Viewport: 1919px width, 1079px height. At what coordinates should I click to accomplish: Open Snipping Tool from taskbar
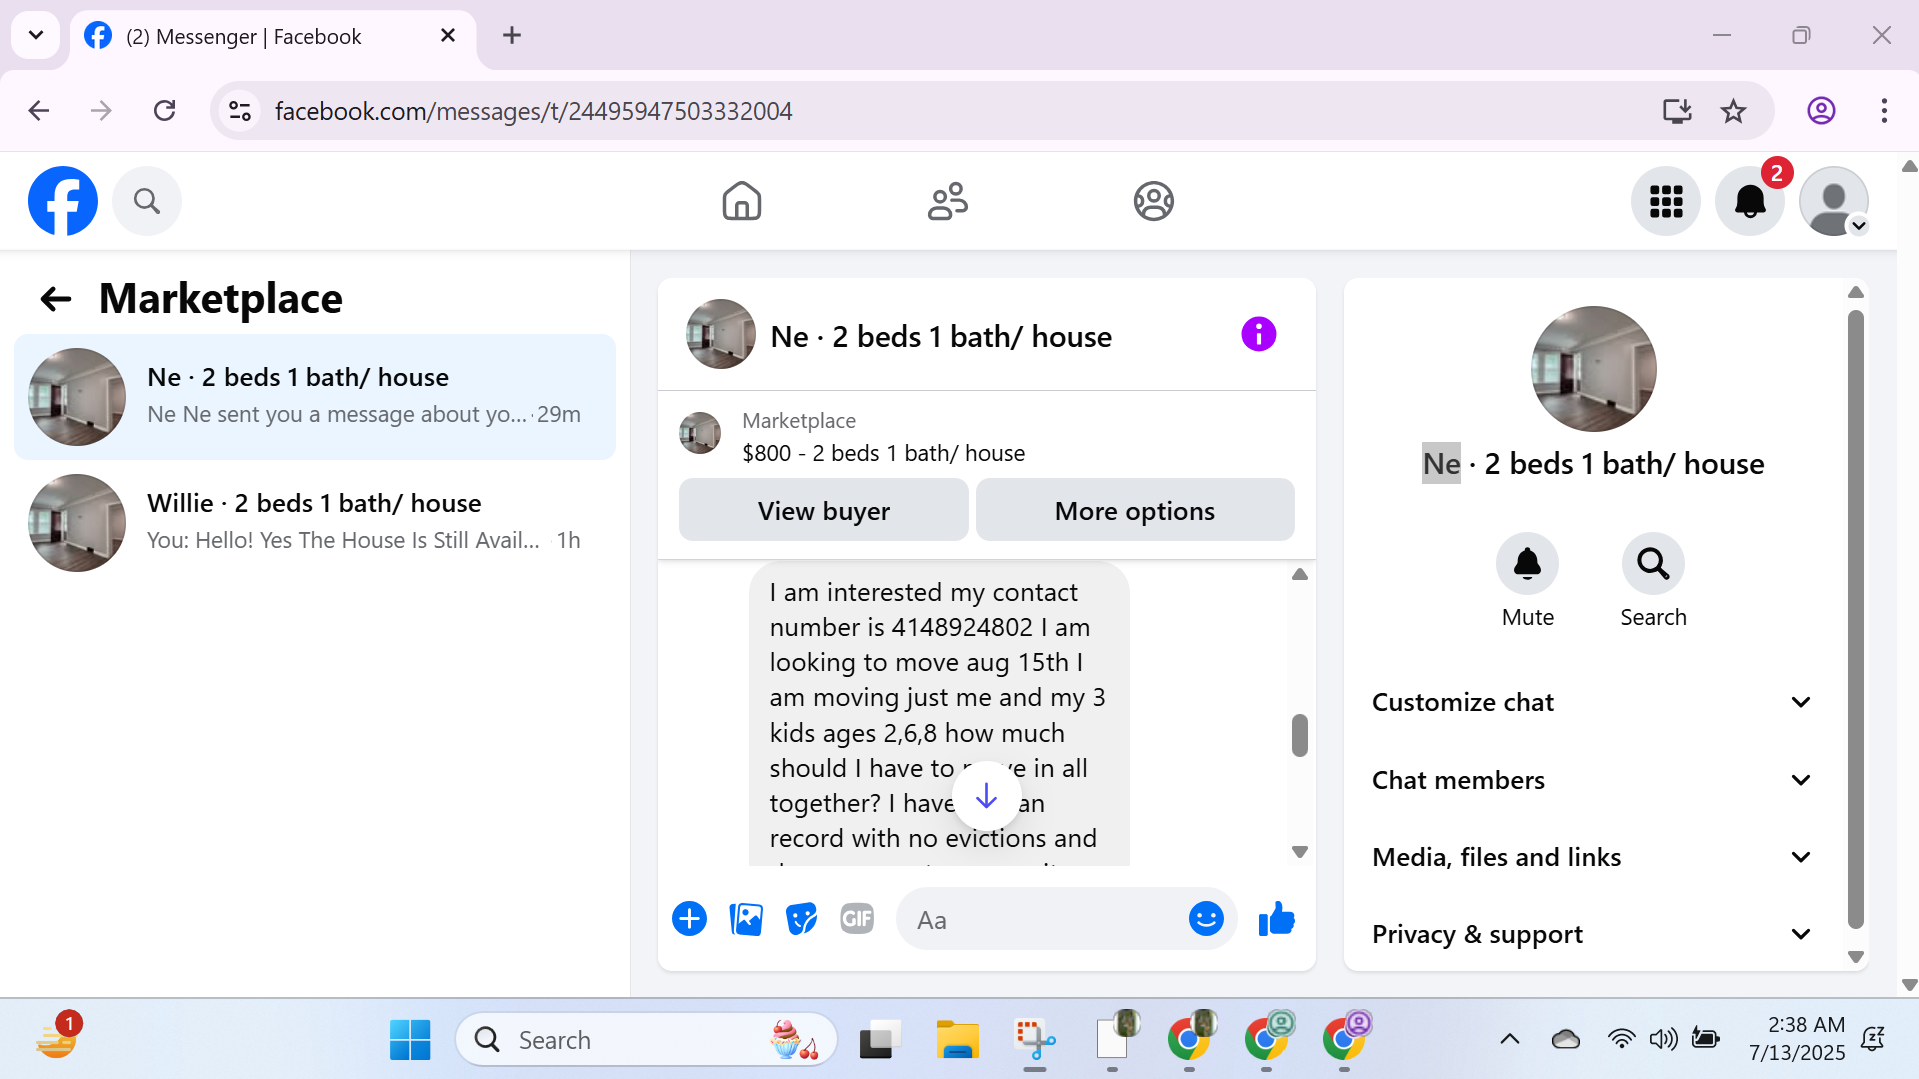point(1035,1040)
